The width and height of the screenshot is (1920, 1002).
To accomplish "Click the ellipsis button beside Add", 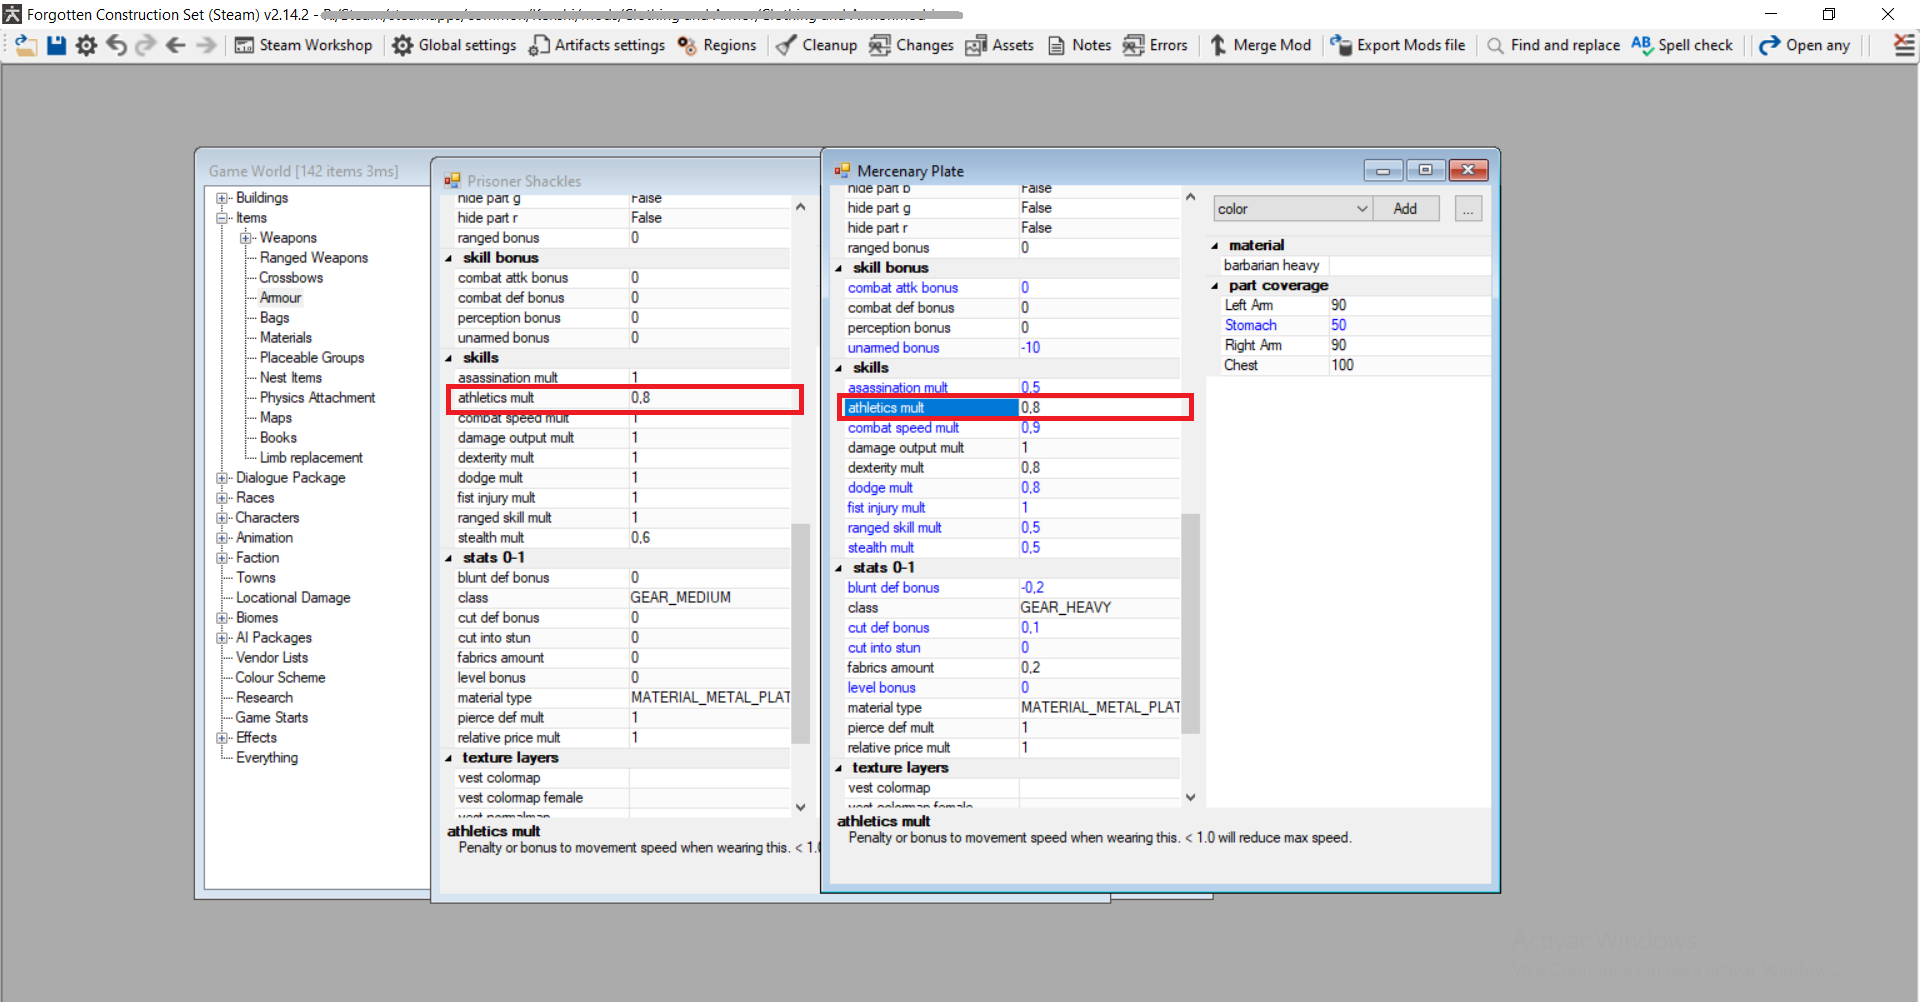I will click(1468, 209).
